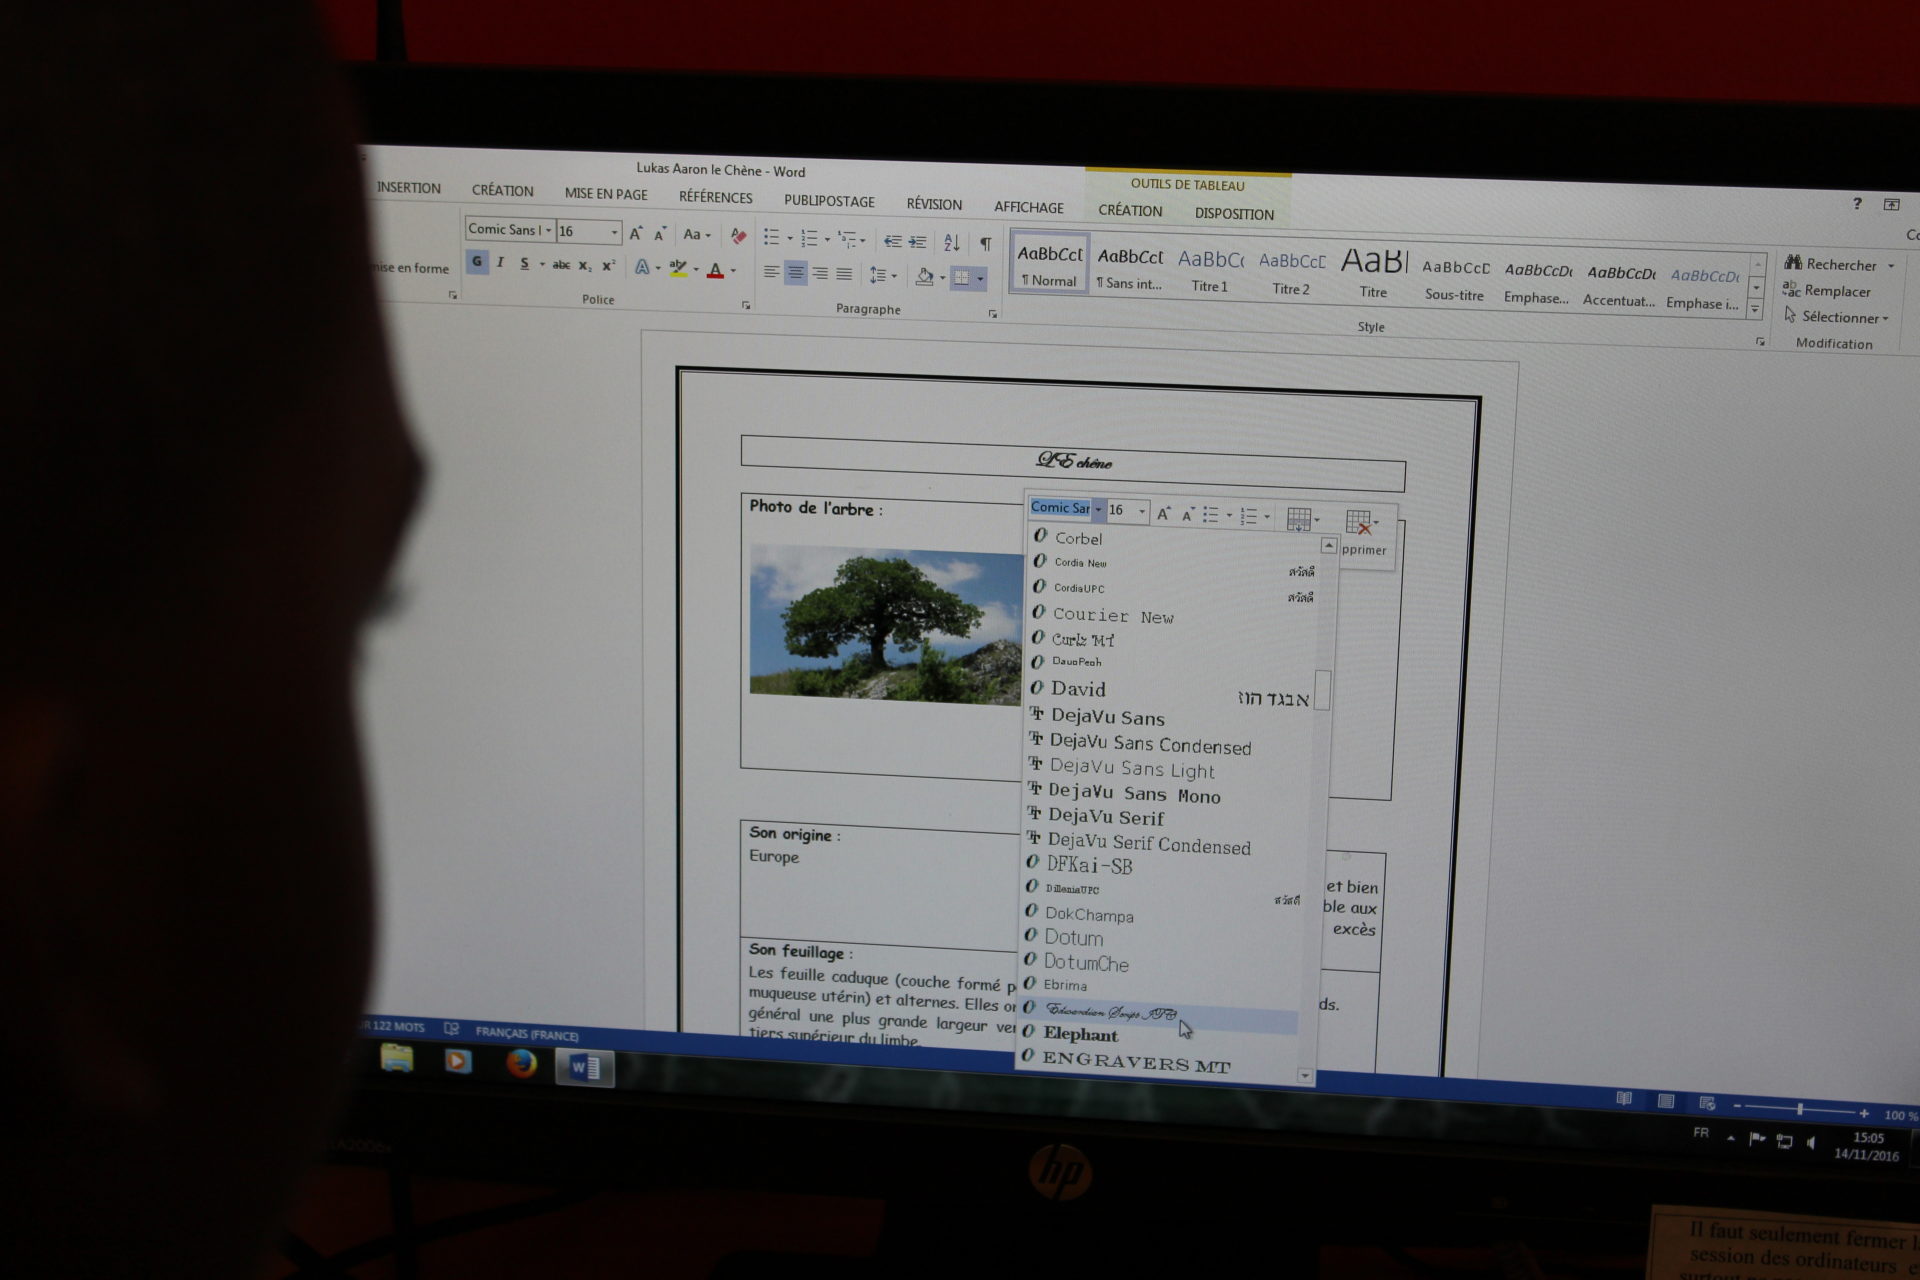Click the oak tree photo
This screenshot has height=1280, width=1920.
pyautogui.click(x=886, y=624)
